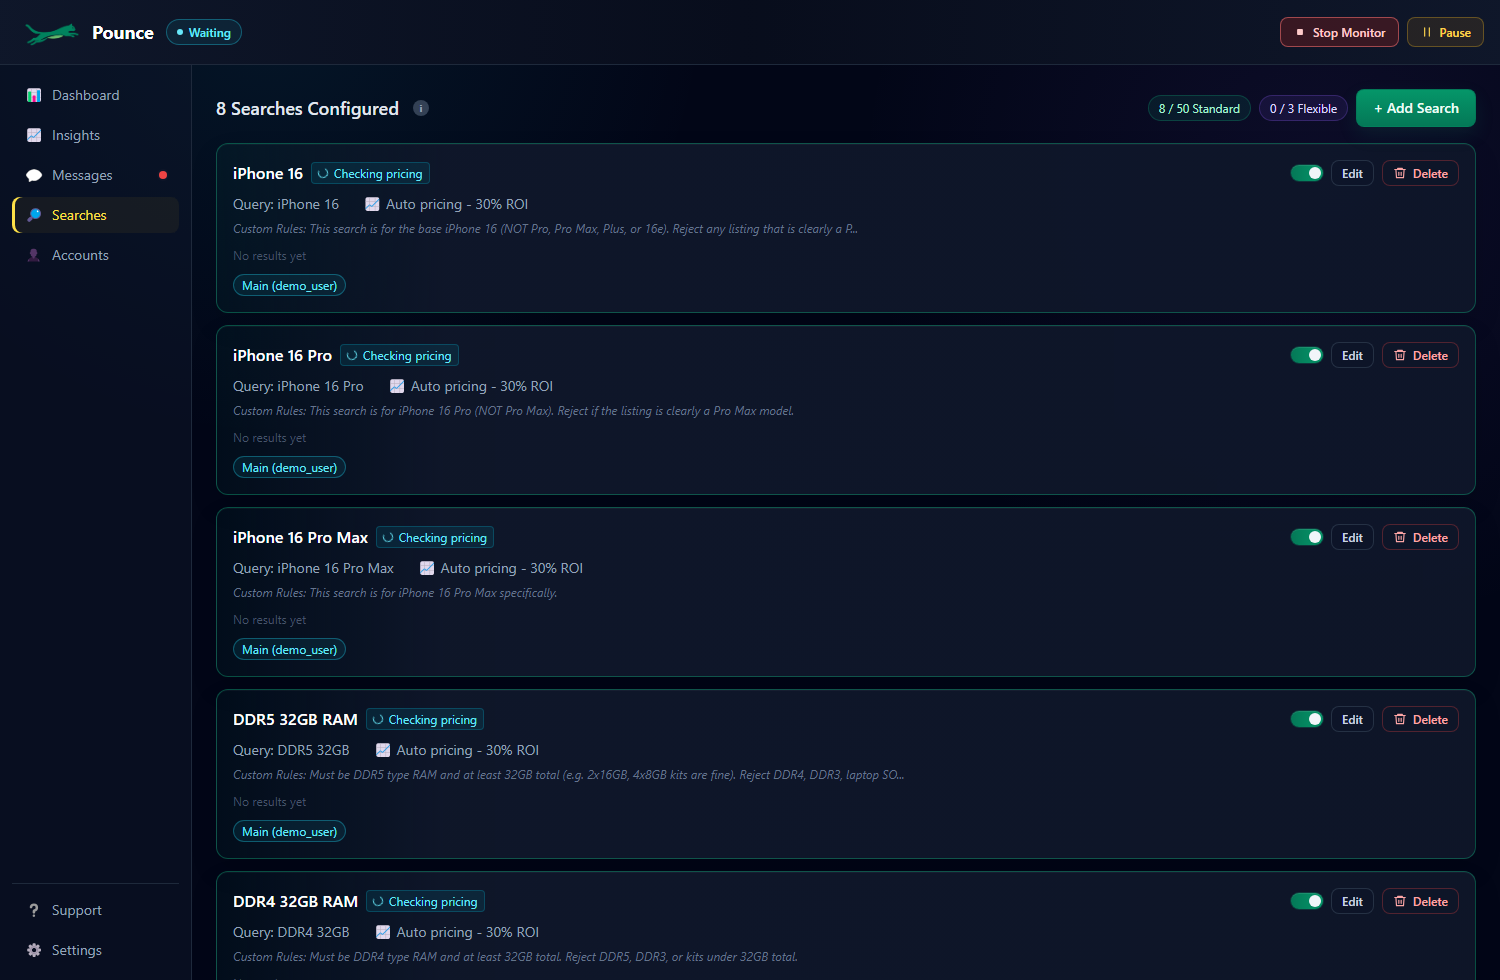Disable the DDR5 32GB RAM toggle
The height and width of the screenshot is (980, 1500).
pos(1307,719)
